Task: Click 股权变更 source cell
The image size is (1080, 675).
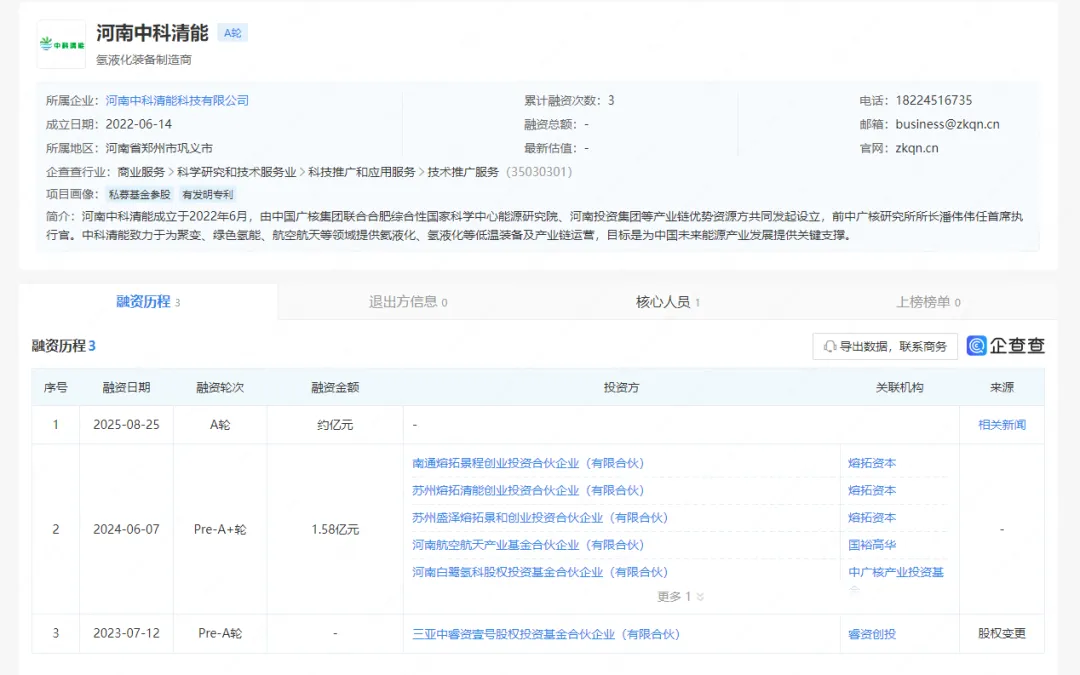Action: tap(1001, 634)
